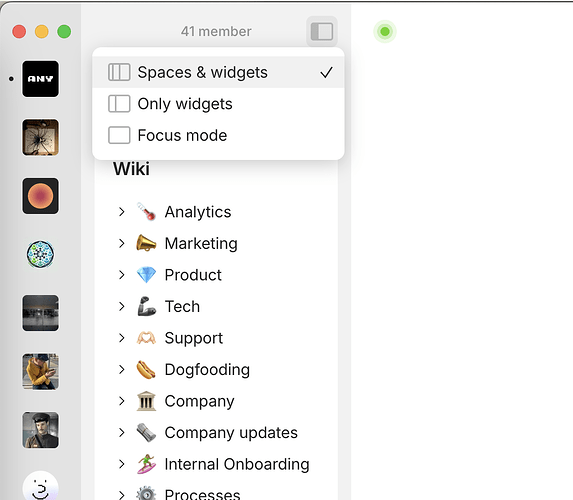573x500 pixels.
Task: Click the sidebar layout toggle icon
Action: click(x=322, y=31)
